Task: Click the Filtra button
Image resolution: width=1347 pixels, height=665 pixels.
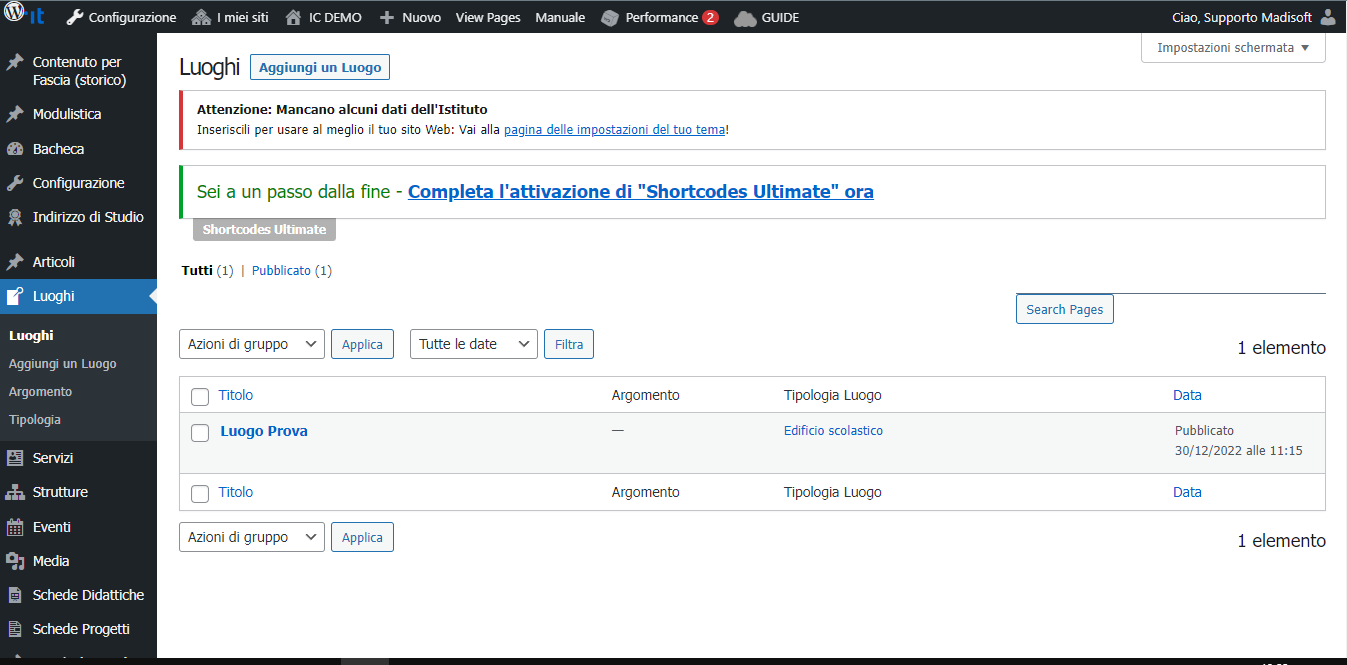Action: pos(569,344)
